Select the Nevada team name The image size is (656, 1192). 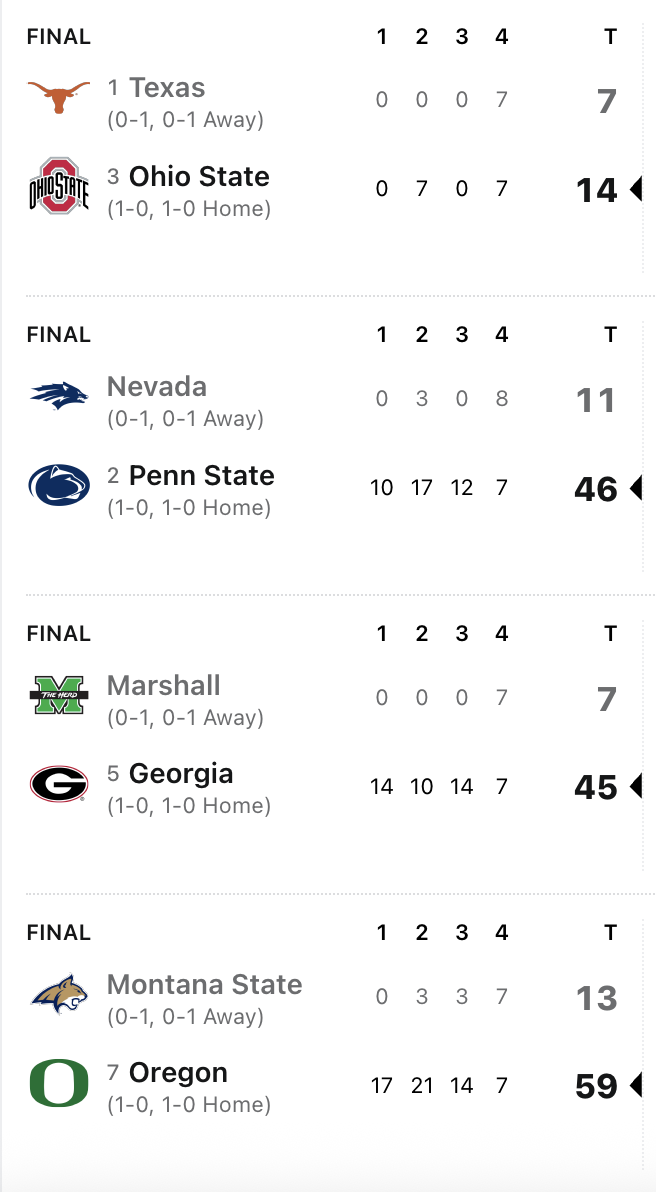coord(157,387)
